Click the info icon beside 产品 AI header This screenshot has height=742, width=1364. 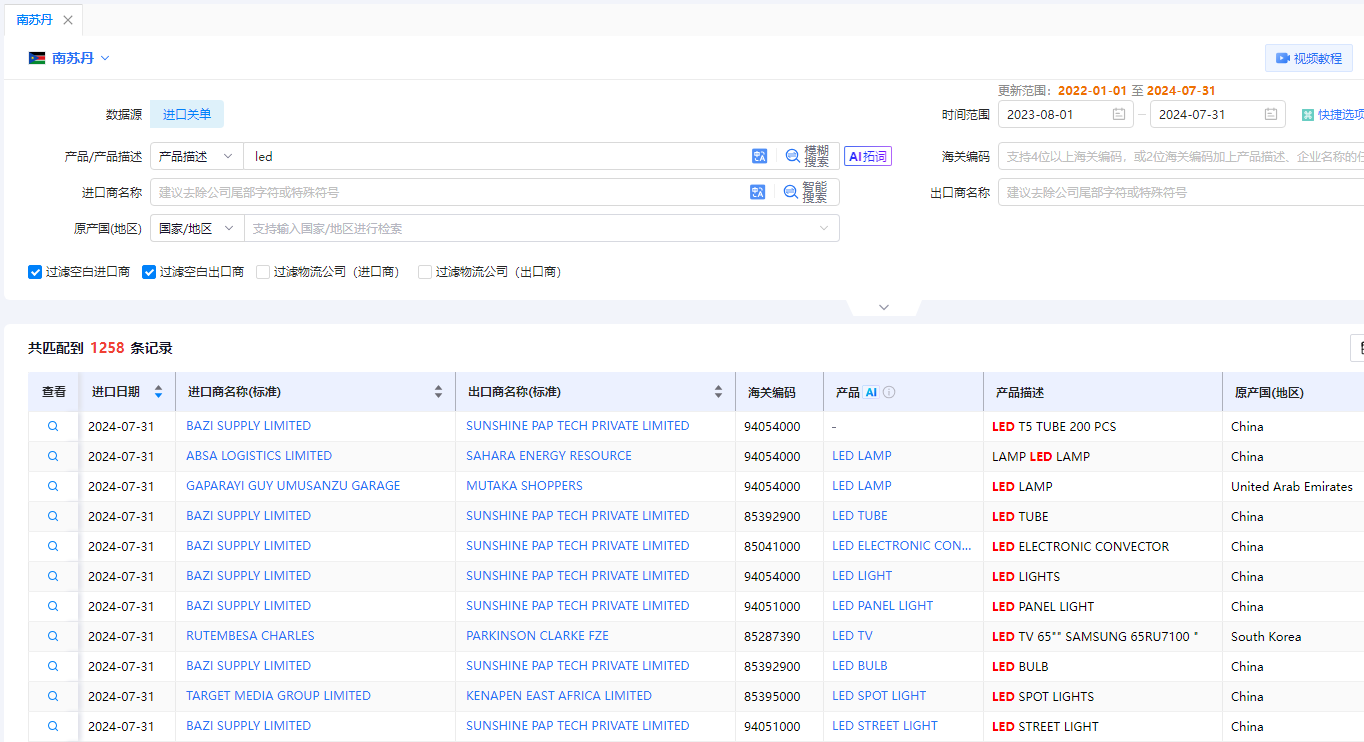(x=889, y=392)
